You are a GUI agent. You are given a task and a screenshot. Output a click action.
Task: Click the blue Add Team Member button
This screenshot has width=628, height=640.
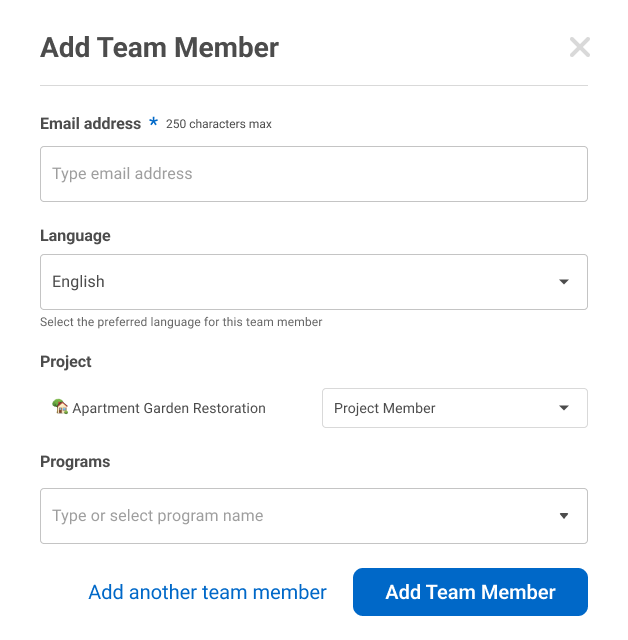click(470, 592)
